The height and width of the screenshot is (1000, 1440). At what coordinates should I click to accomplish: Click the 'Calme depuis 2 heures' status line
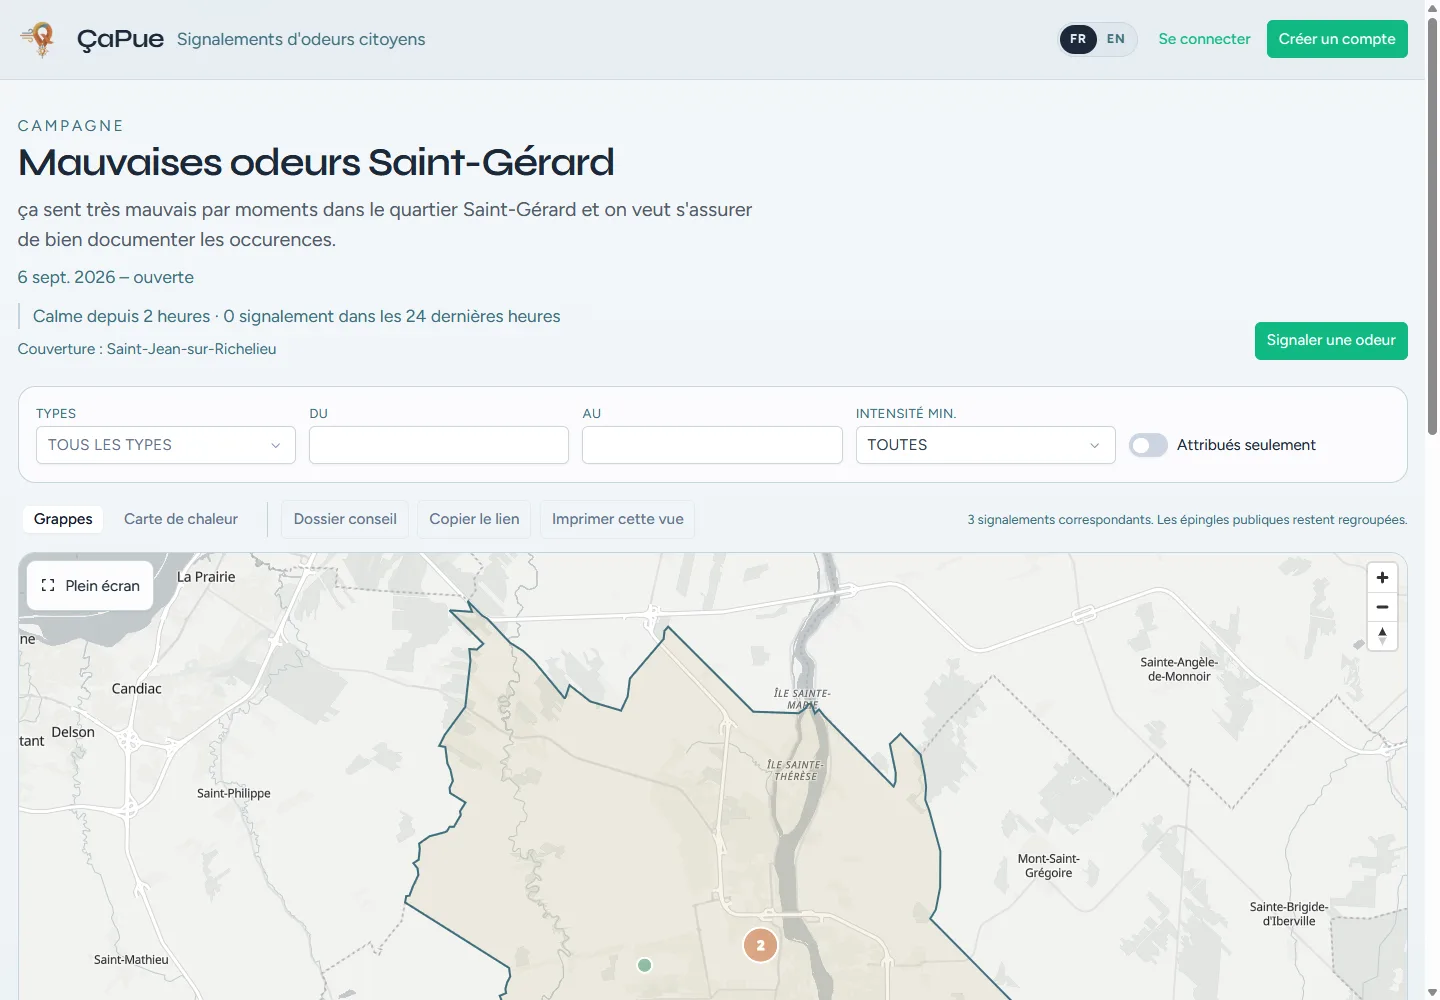pos(297,316)
